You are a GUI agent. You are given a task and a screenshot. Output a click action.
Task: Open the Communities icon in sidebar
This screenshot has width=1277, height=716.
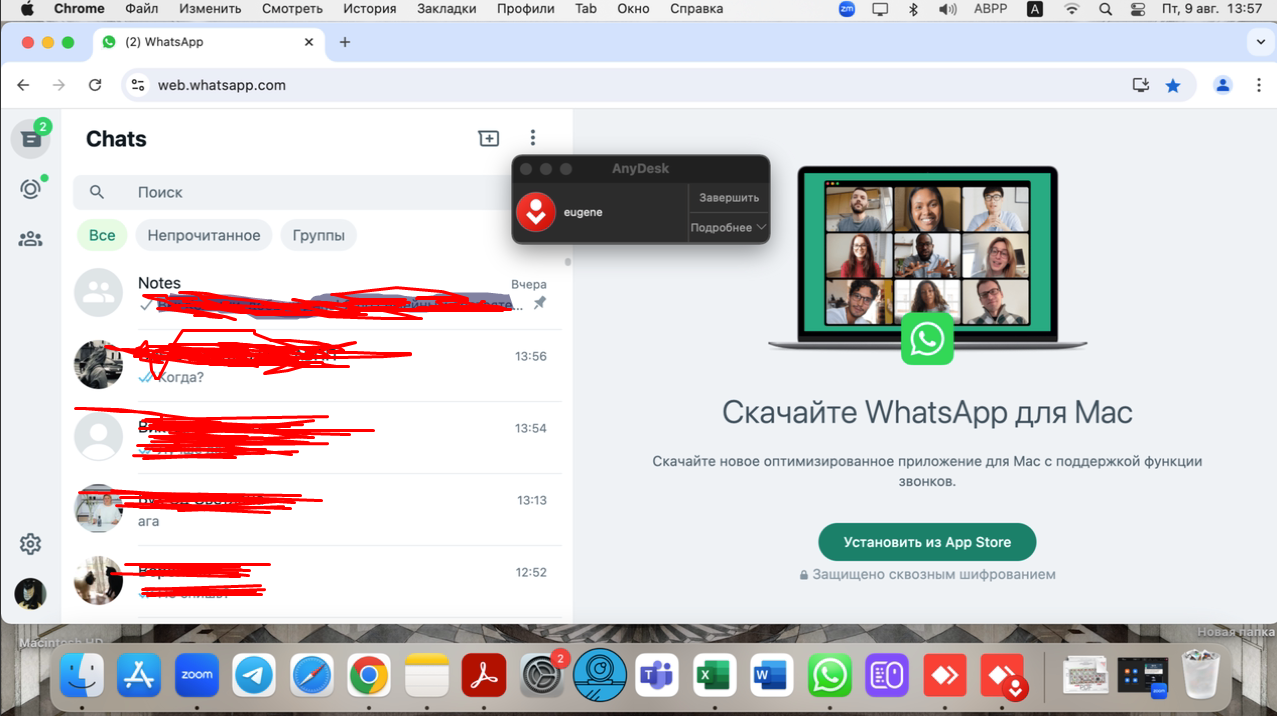coord(30,239)
